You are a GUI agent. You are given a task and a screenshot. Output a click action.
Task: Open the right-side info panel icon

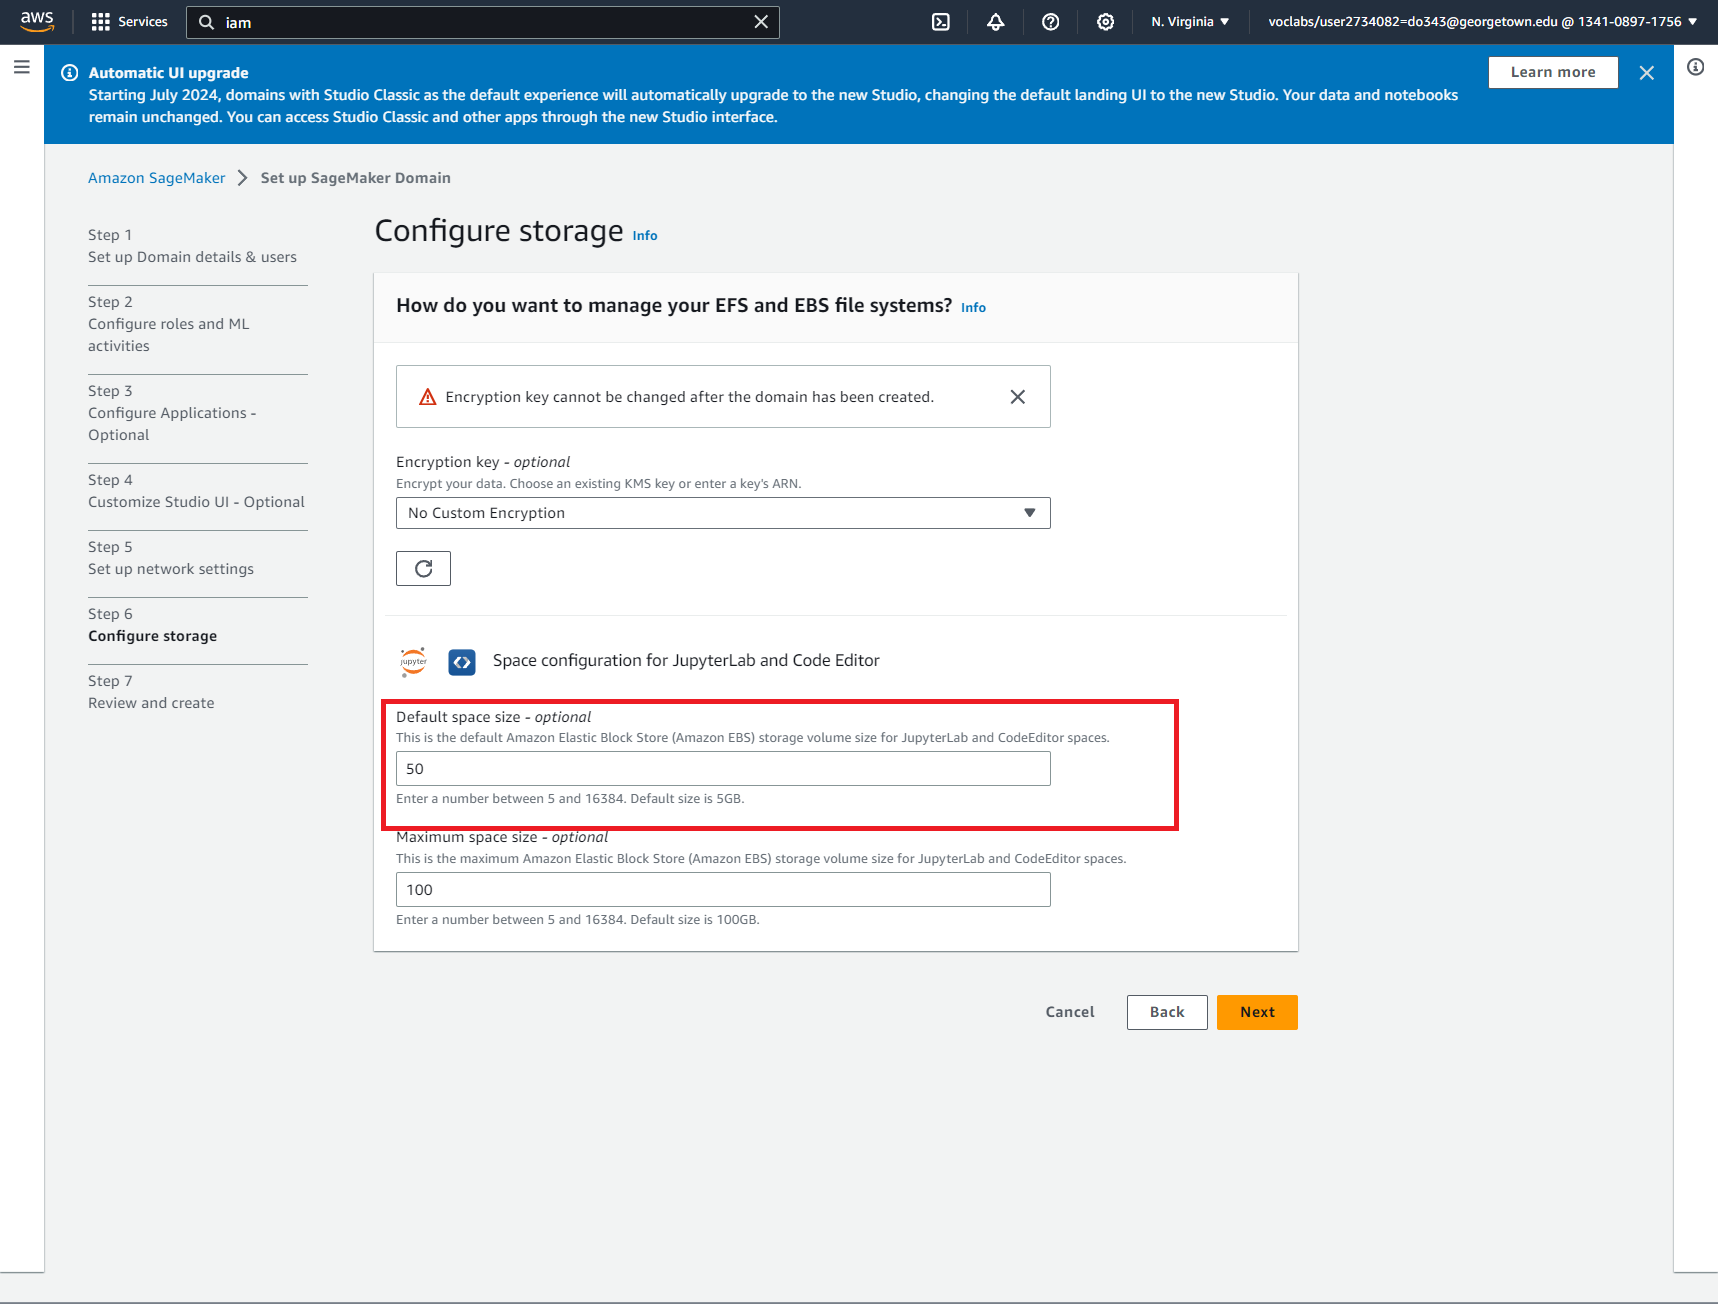coord(1696,67)
